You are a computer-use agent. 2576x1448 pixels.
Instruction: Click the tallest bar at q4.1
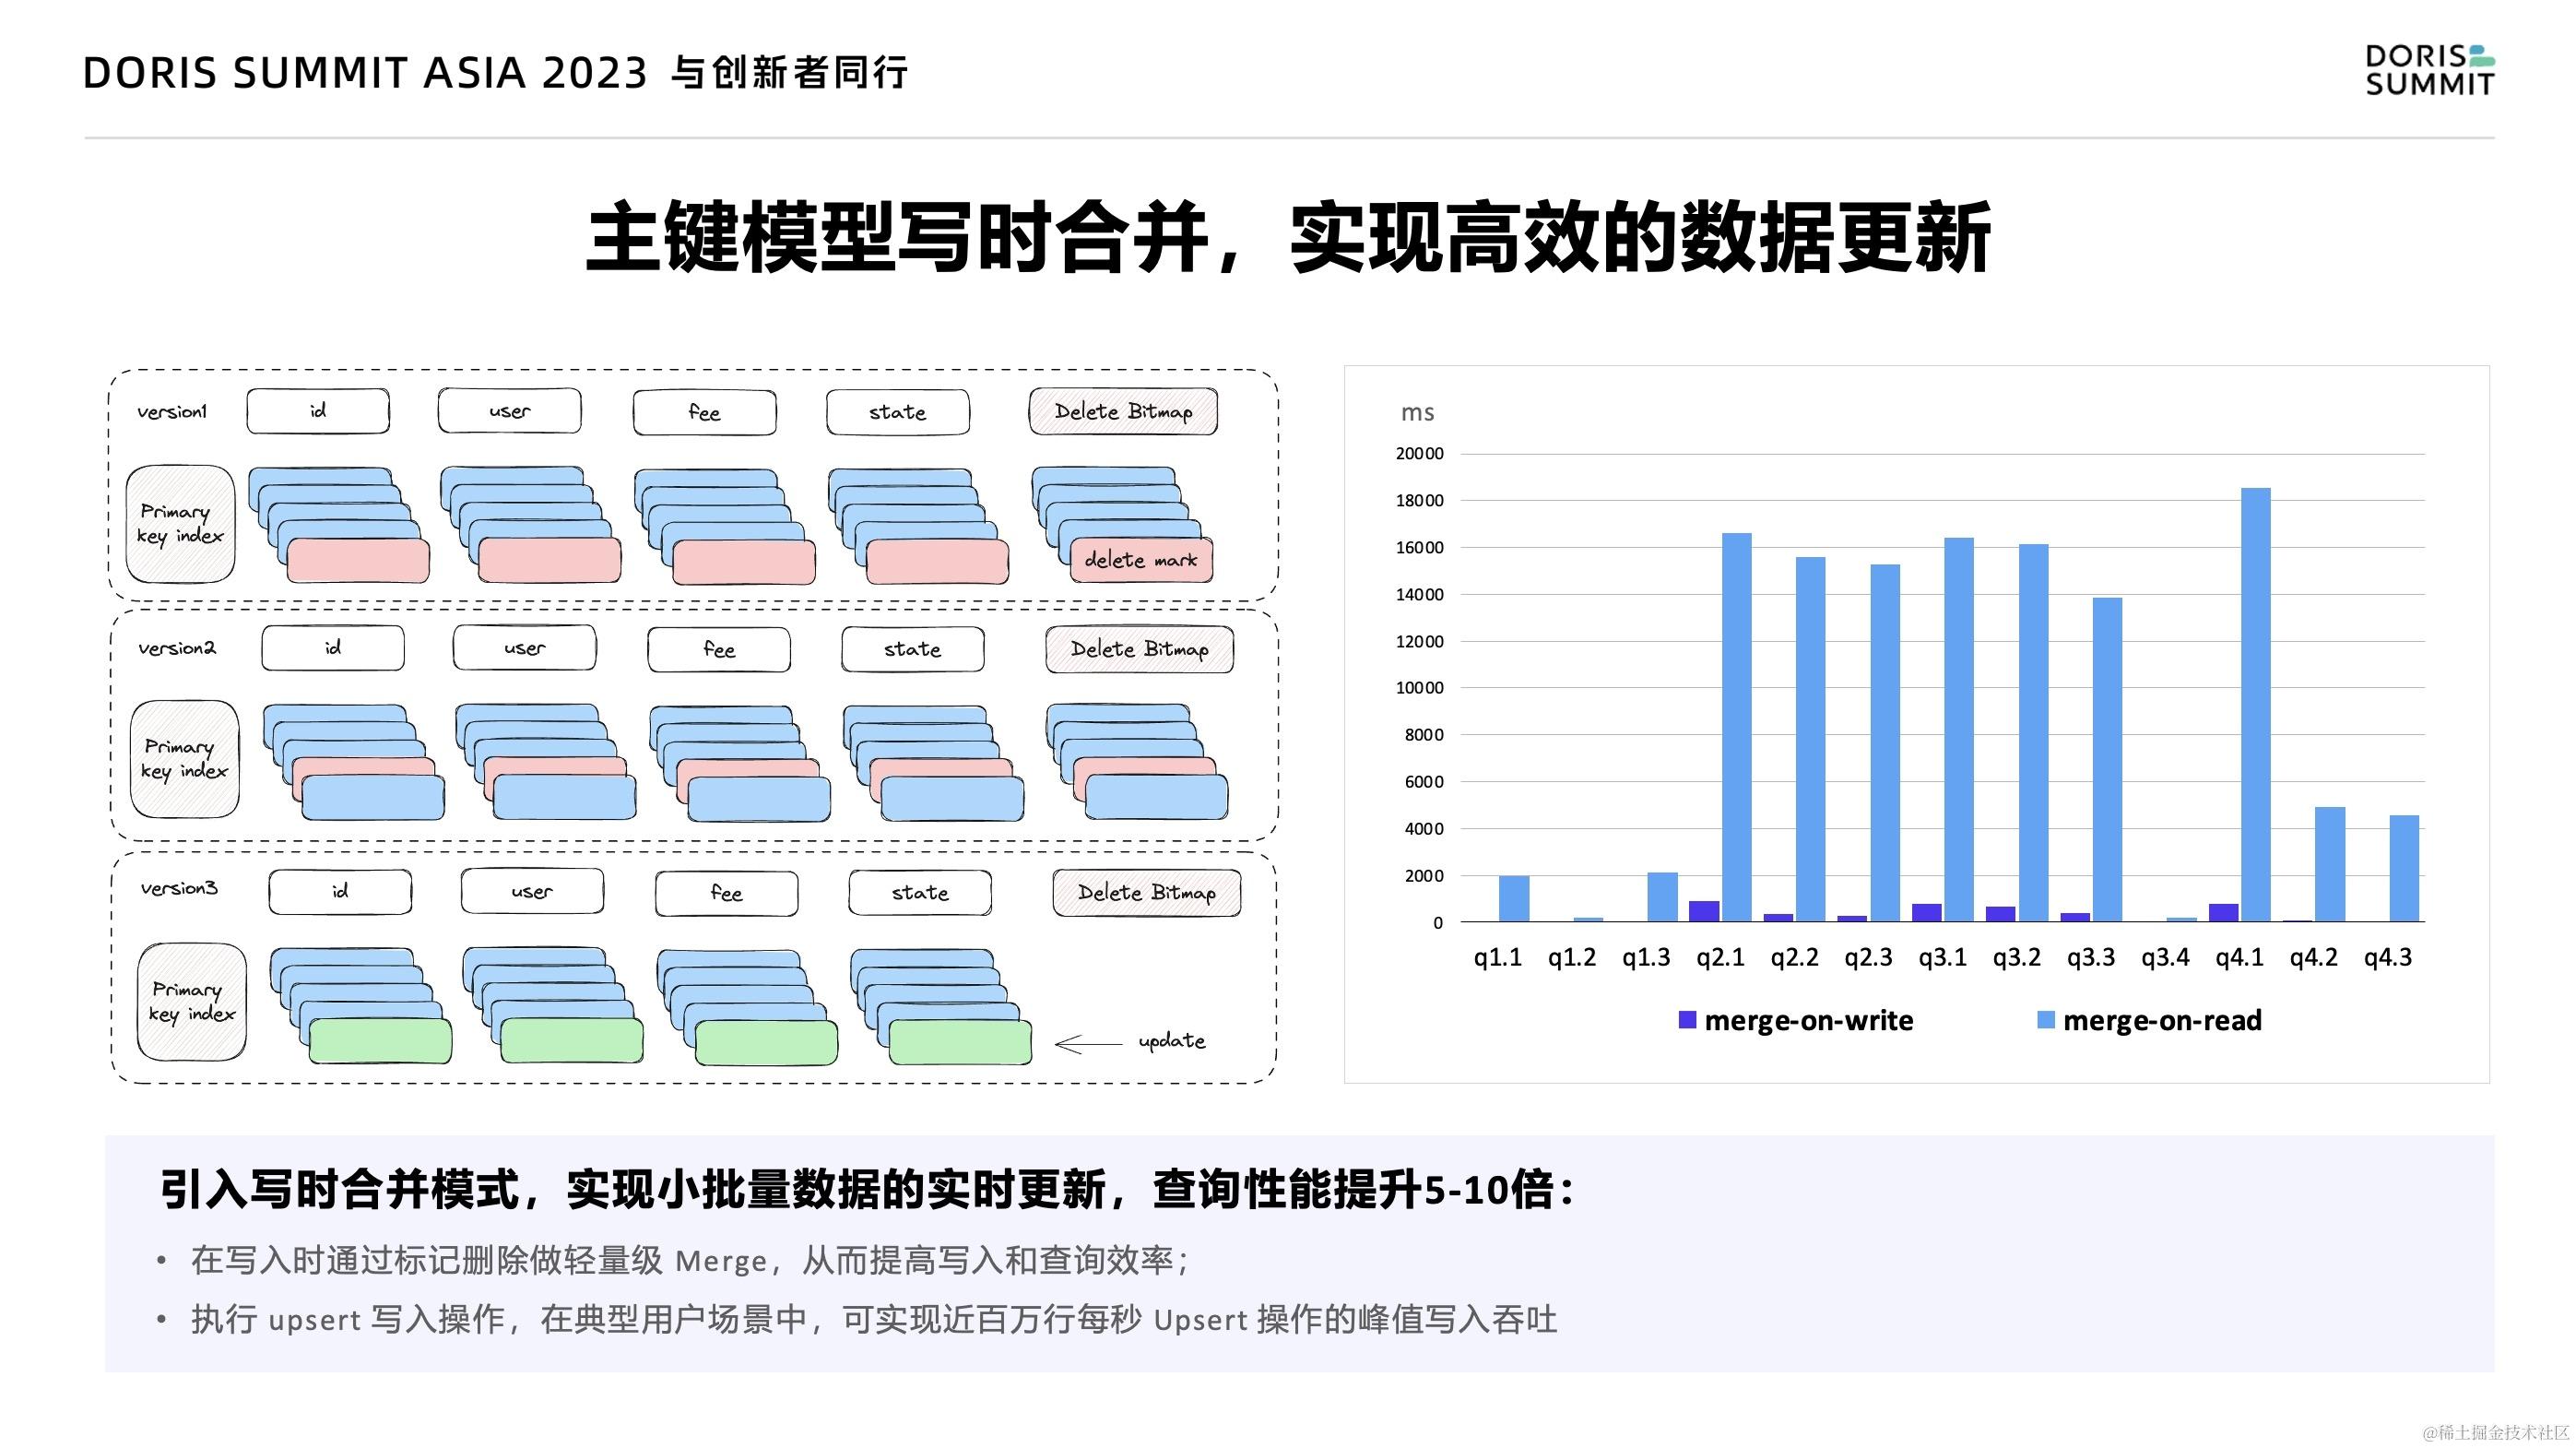2256,704
